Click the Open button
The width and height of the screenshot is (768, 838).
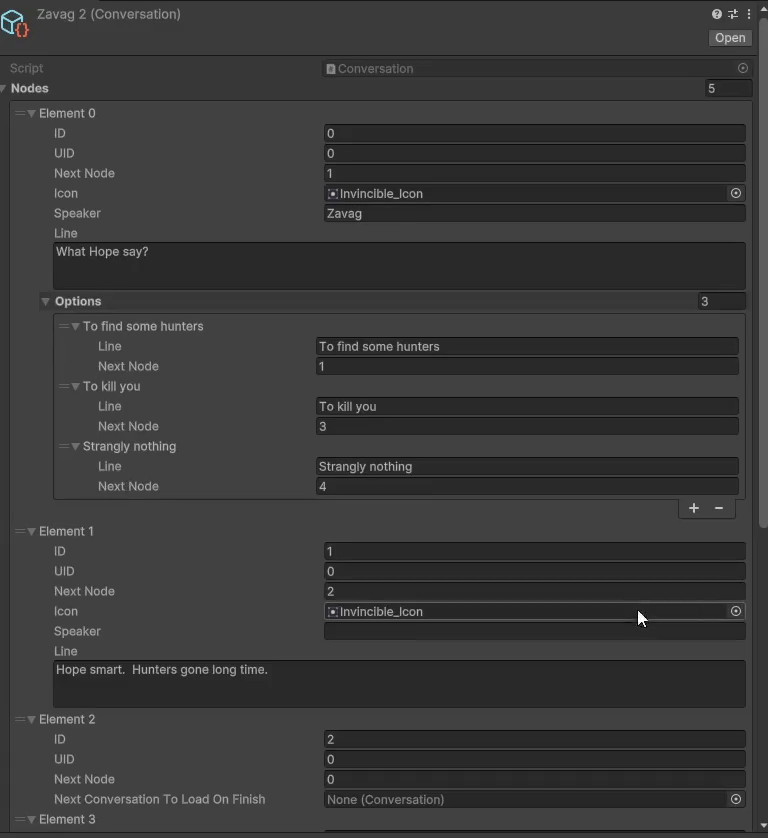(730, 38)
